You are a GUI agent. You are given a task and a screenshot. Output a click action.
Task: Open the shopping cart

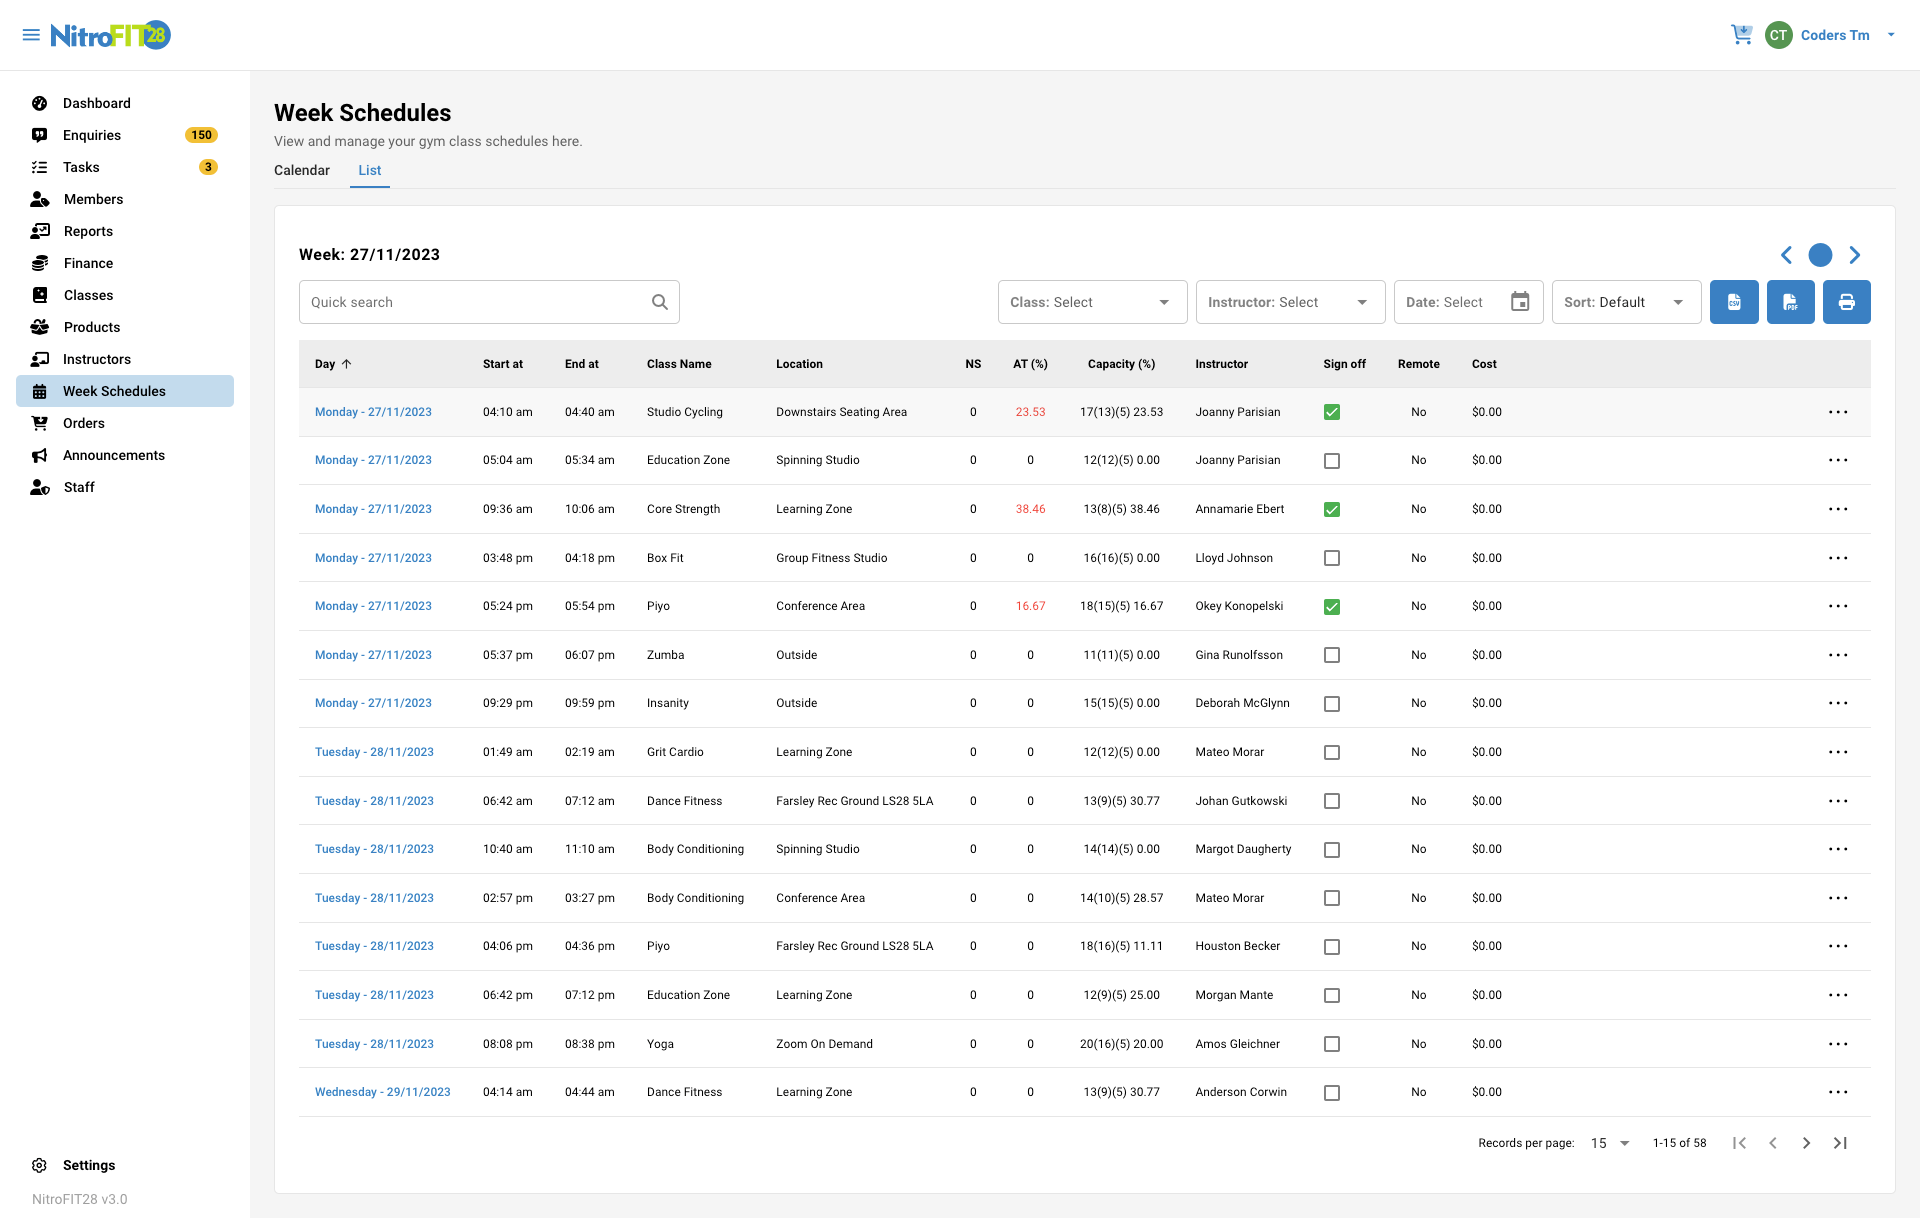coord(1742,34)
